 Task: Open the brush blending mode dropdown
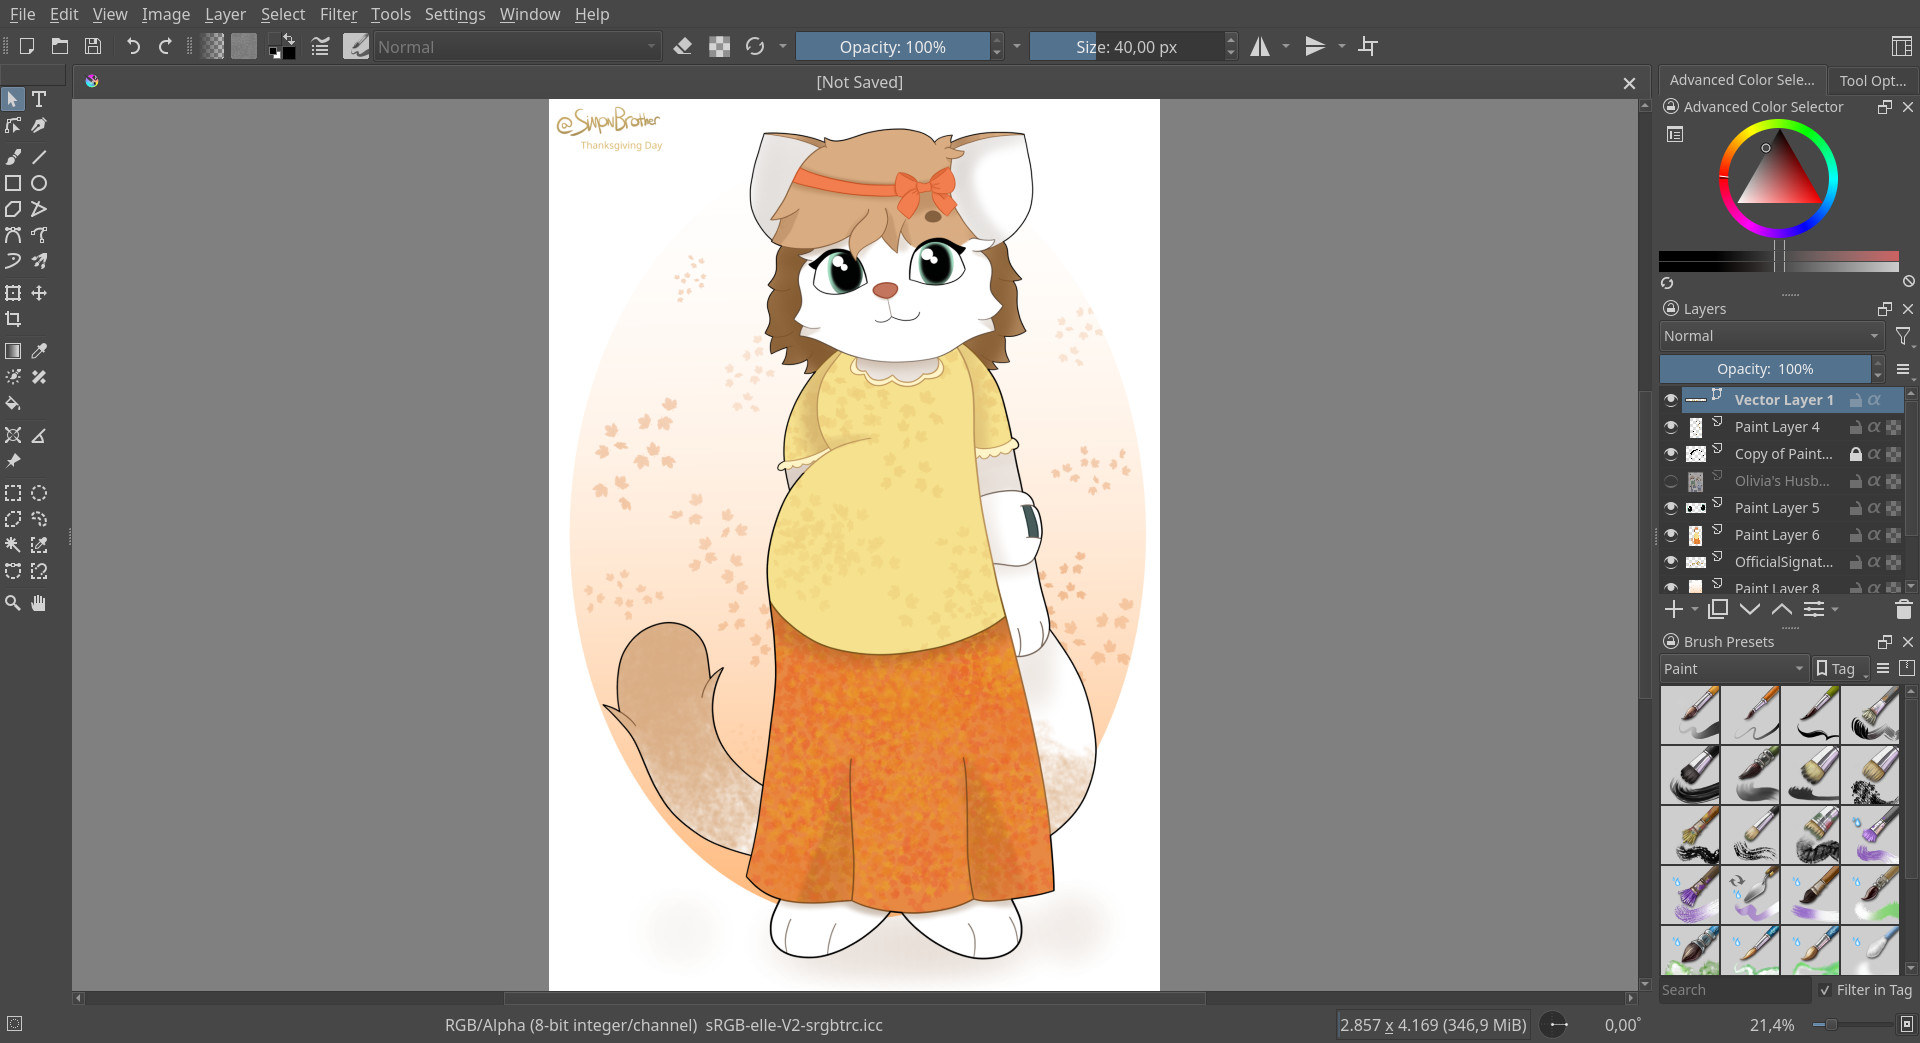[515, 46]
